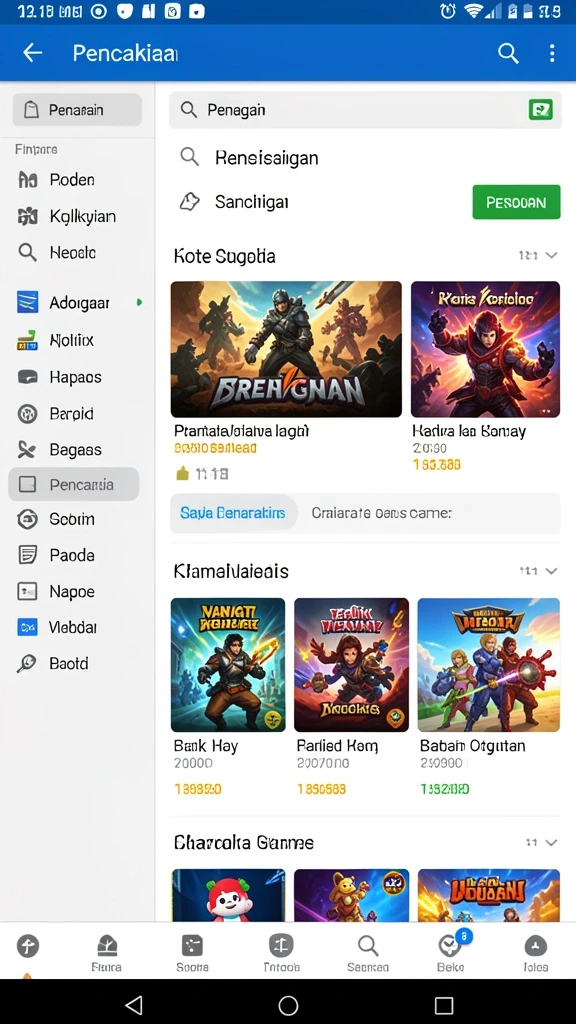The width and height of the screenshot is (576, 1024).
Task: Click the green icon in search field
Action: click(540, 110)
